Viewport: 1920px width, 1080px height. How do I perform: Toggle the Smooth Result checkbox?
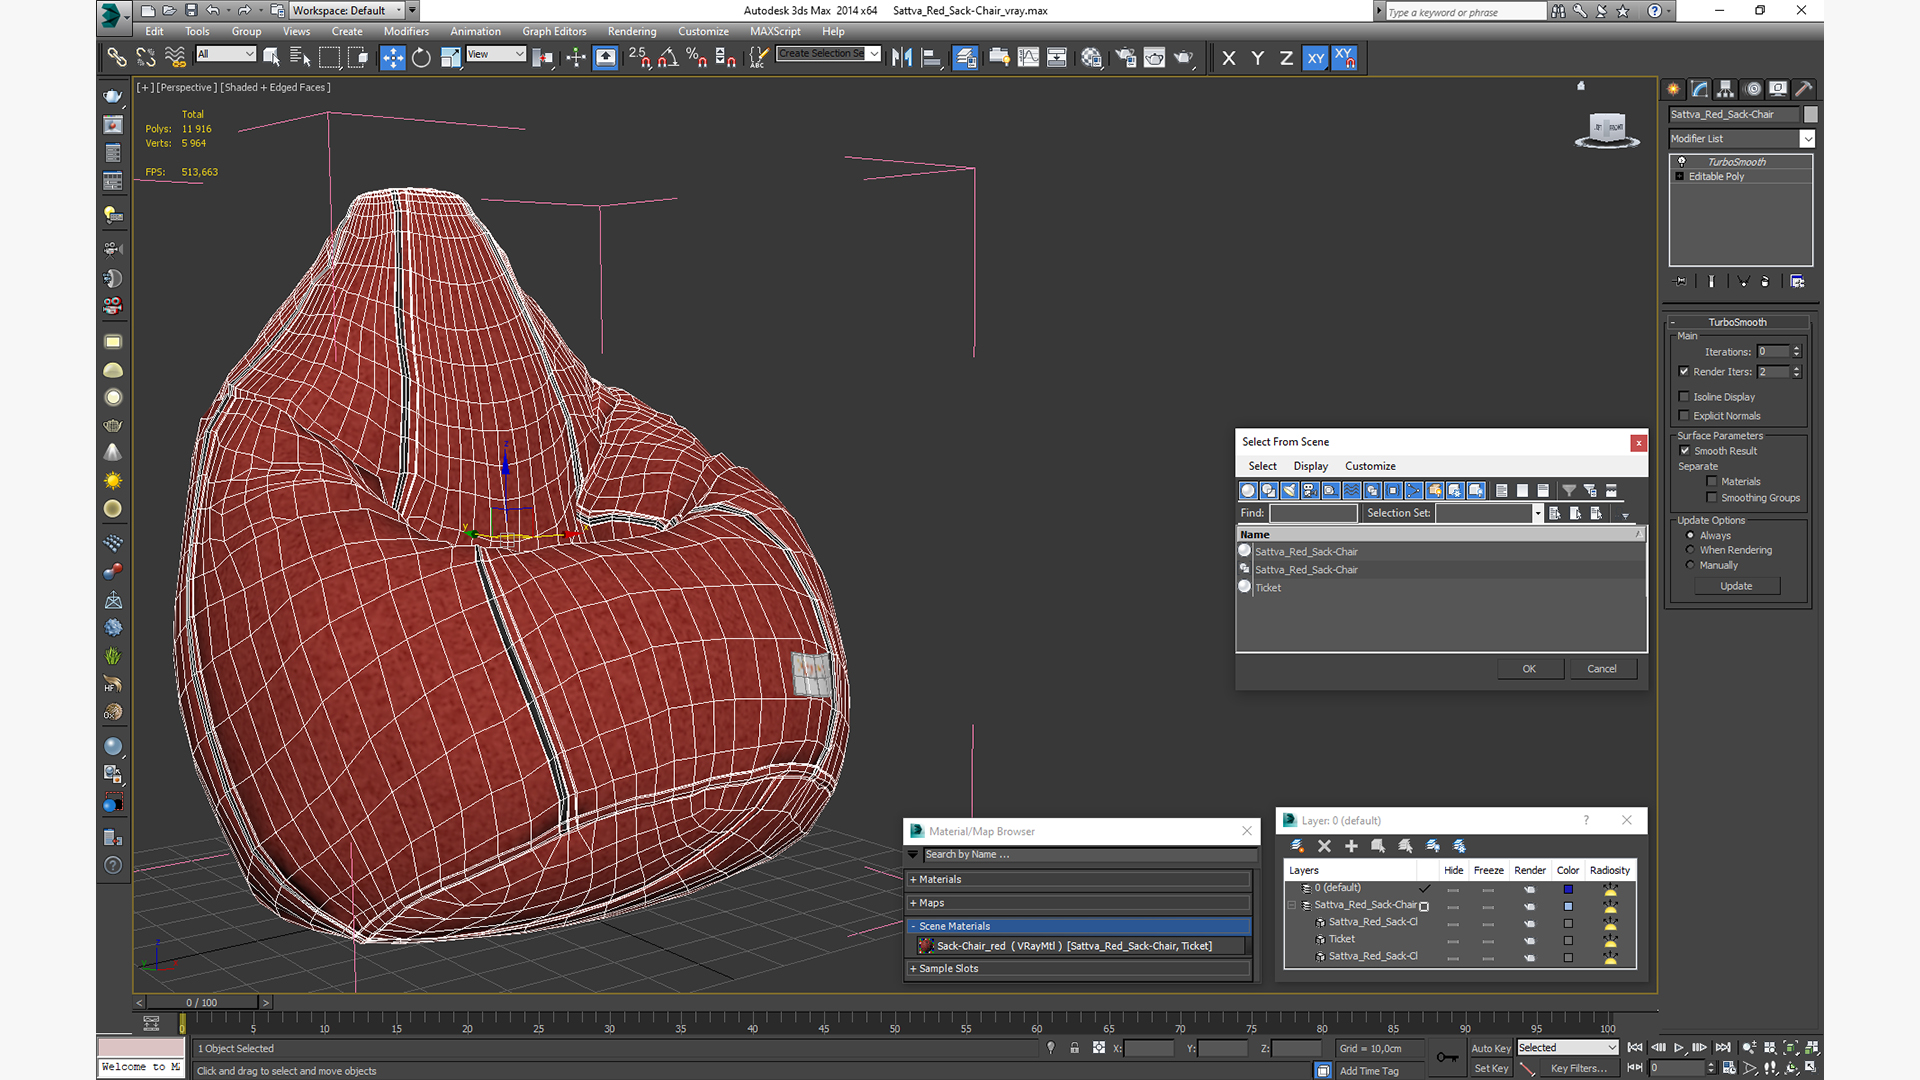(1685, 451)
